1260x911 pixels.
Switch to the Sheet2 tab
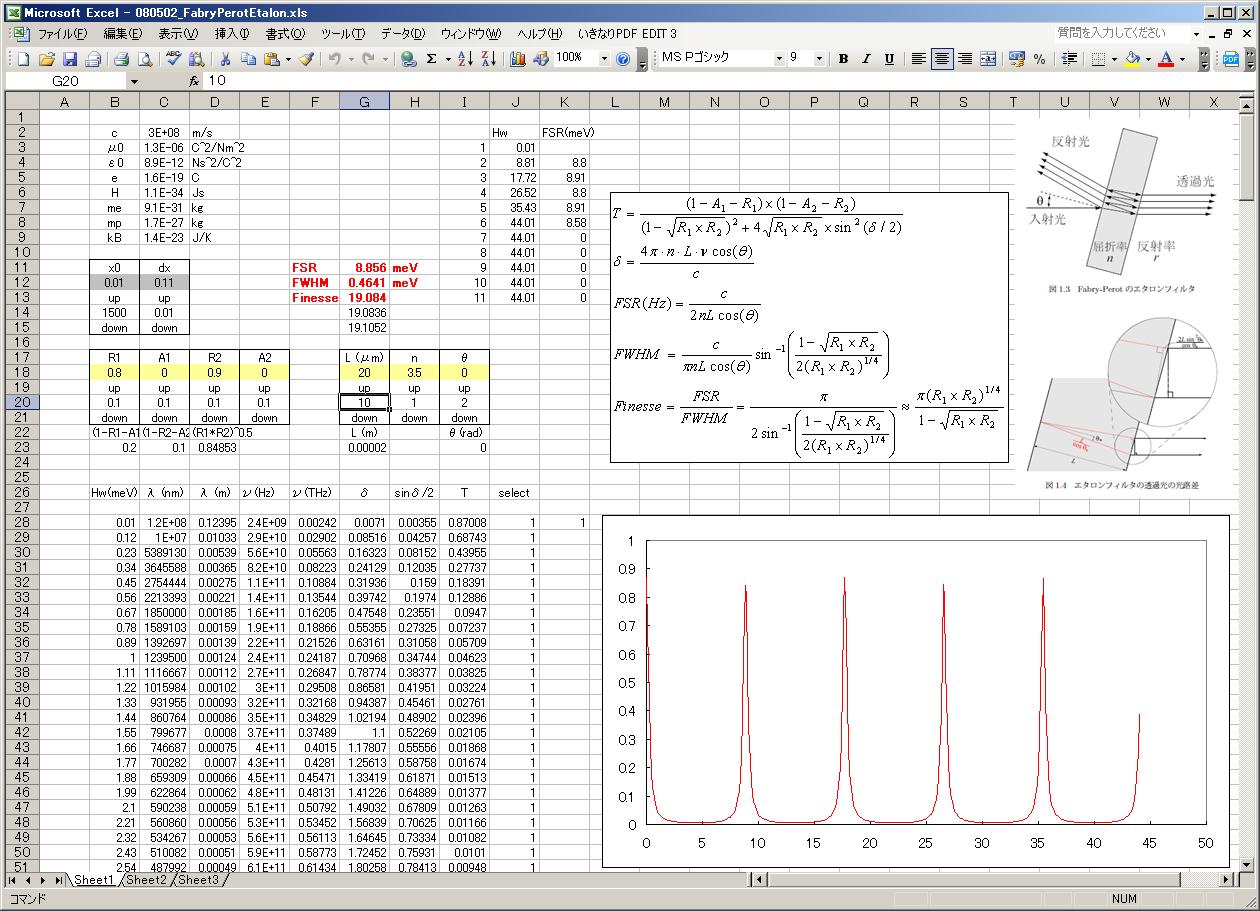[146, 880]
